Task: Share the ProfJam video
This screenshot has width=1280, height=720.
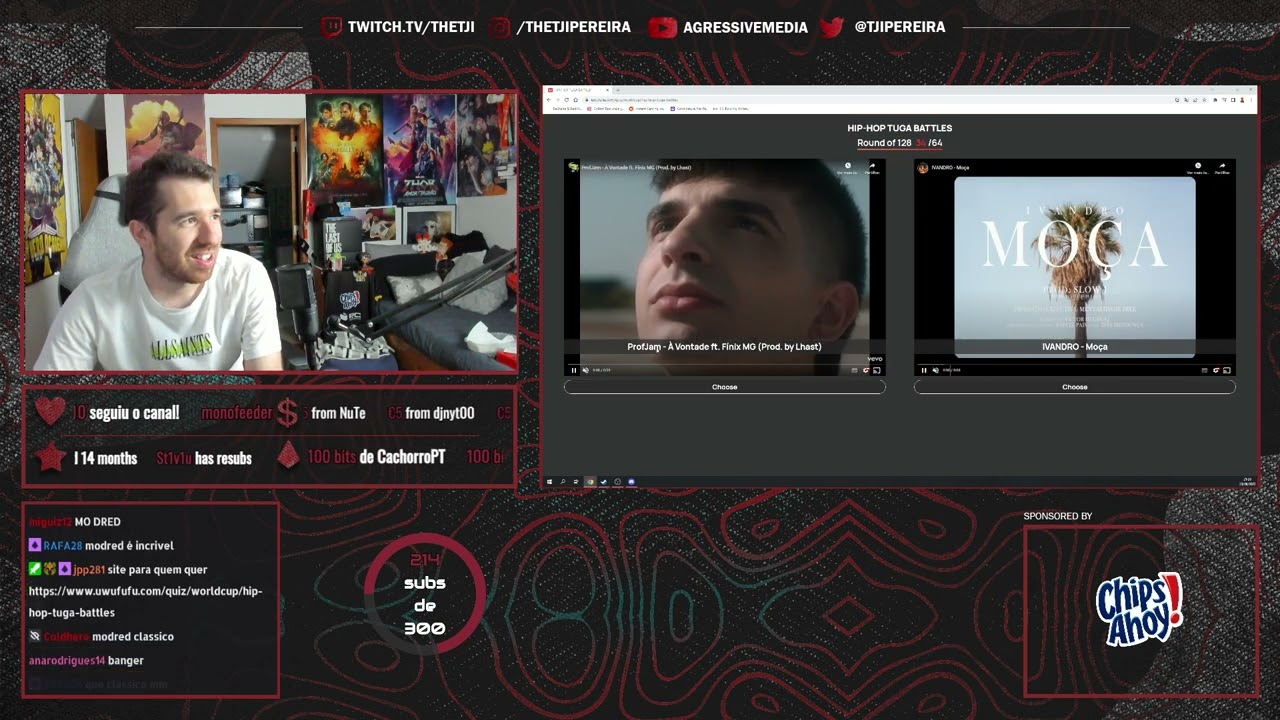Action: 872,167
